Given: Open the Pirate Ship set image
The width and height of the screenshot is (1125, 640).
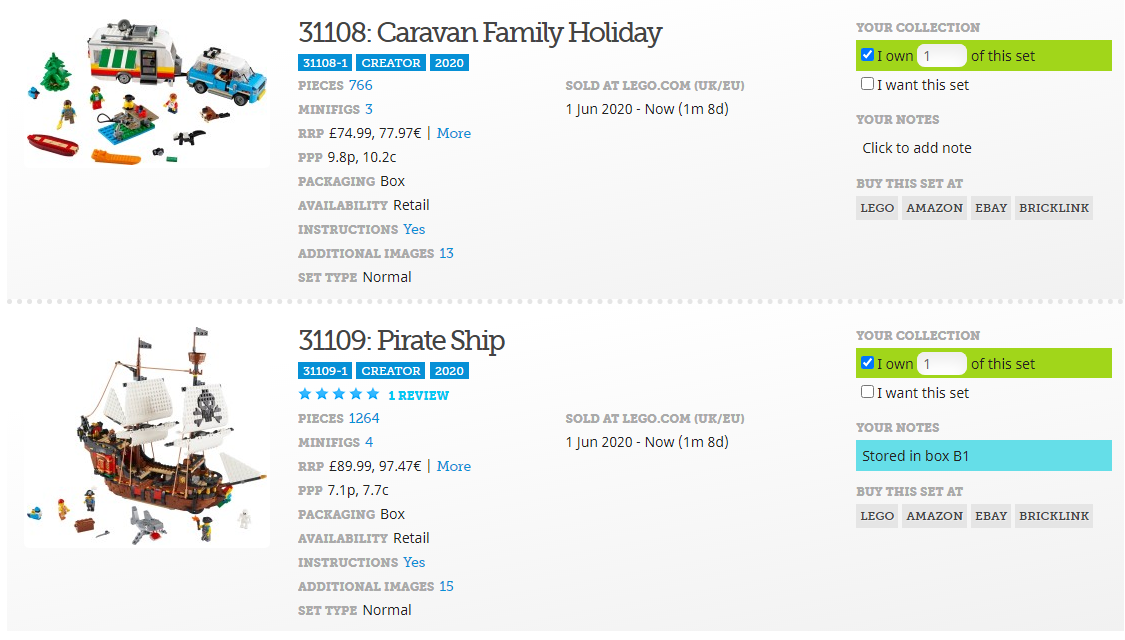Looking at the screenshot, I should tap(147, 437).
